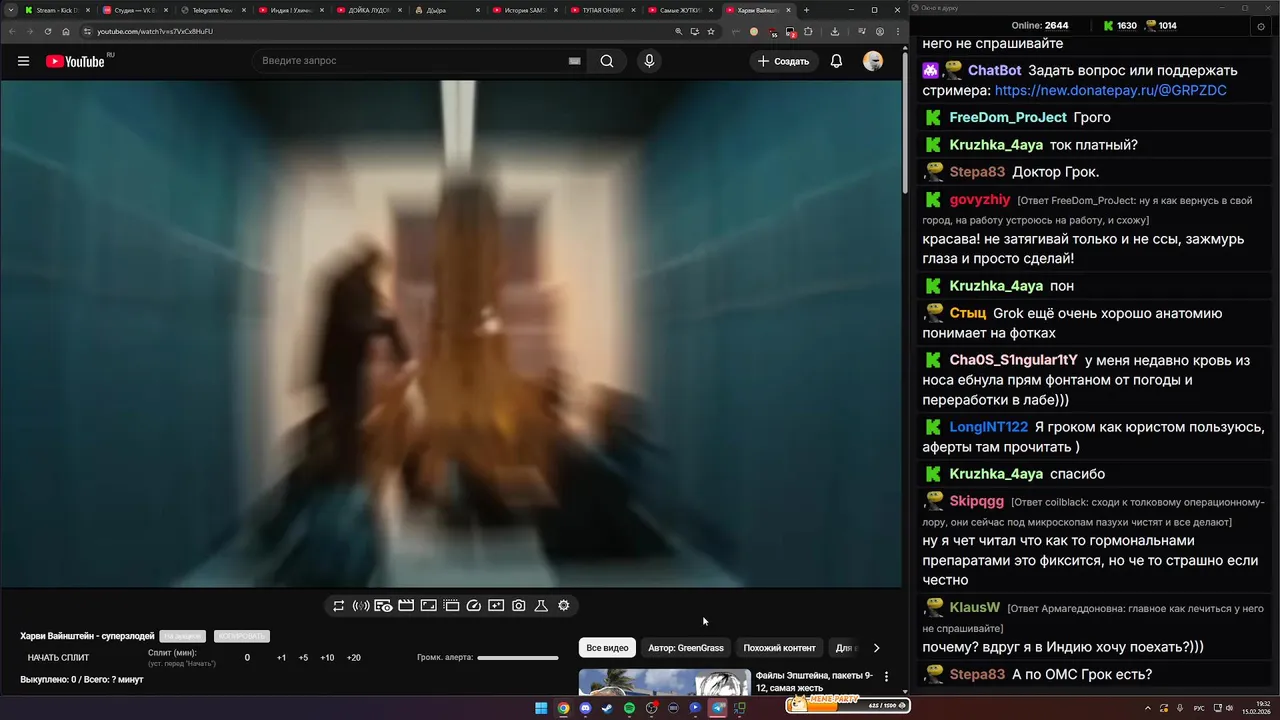The width and height of the screenshot is (1280, 720).
Task: Open Chrome tab search dropdown arrow
Action: point(10,10)
